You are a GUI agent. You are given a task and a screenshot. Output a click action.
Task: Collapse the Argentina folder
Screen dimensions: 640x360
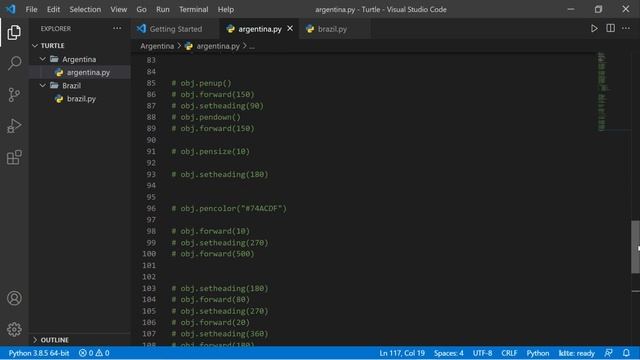pyautogui.click(x=79, y=59)
